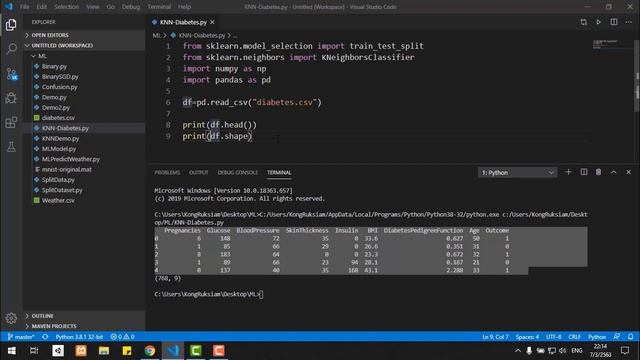
Task: Open the Test flask view in activity bar
Action: (x=11, y=147)
